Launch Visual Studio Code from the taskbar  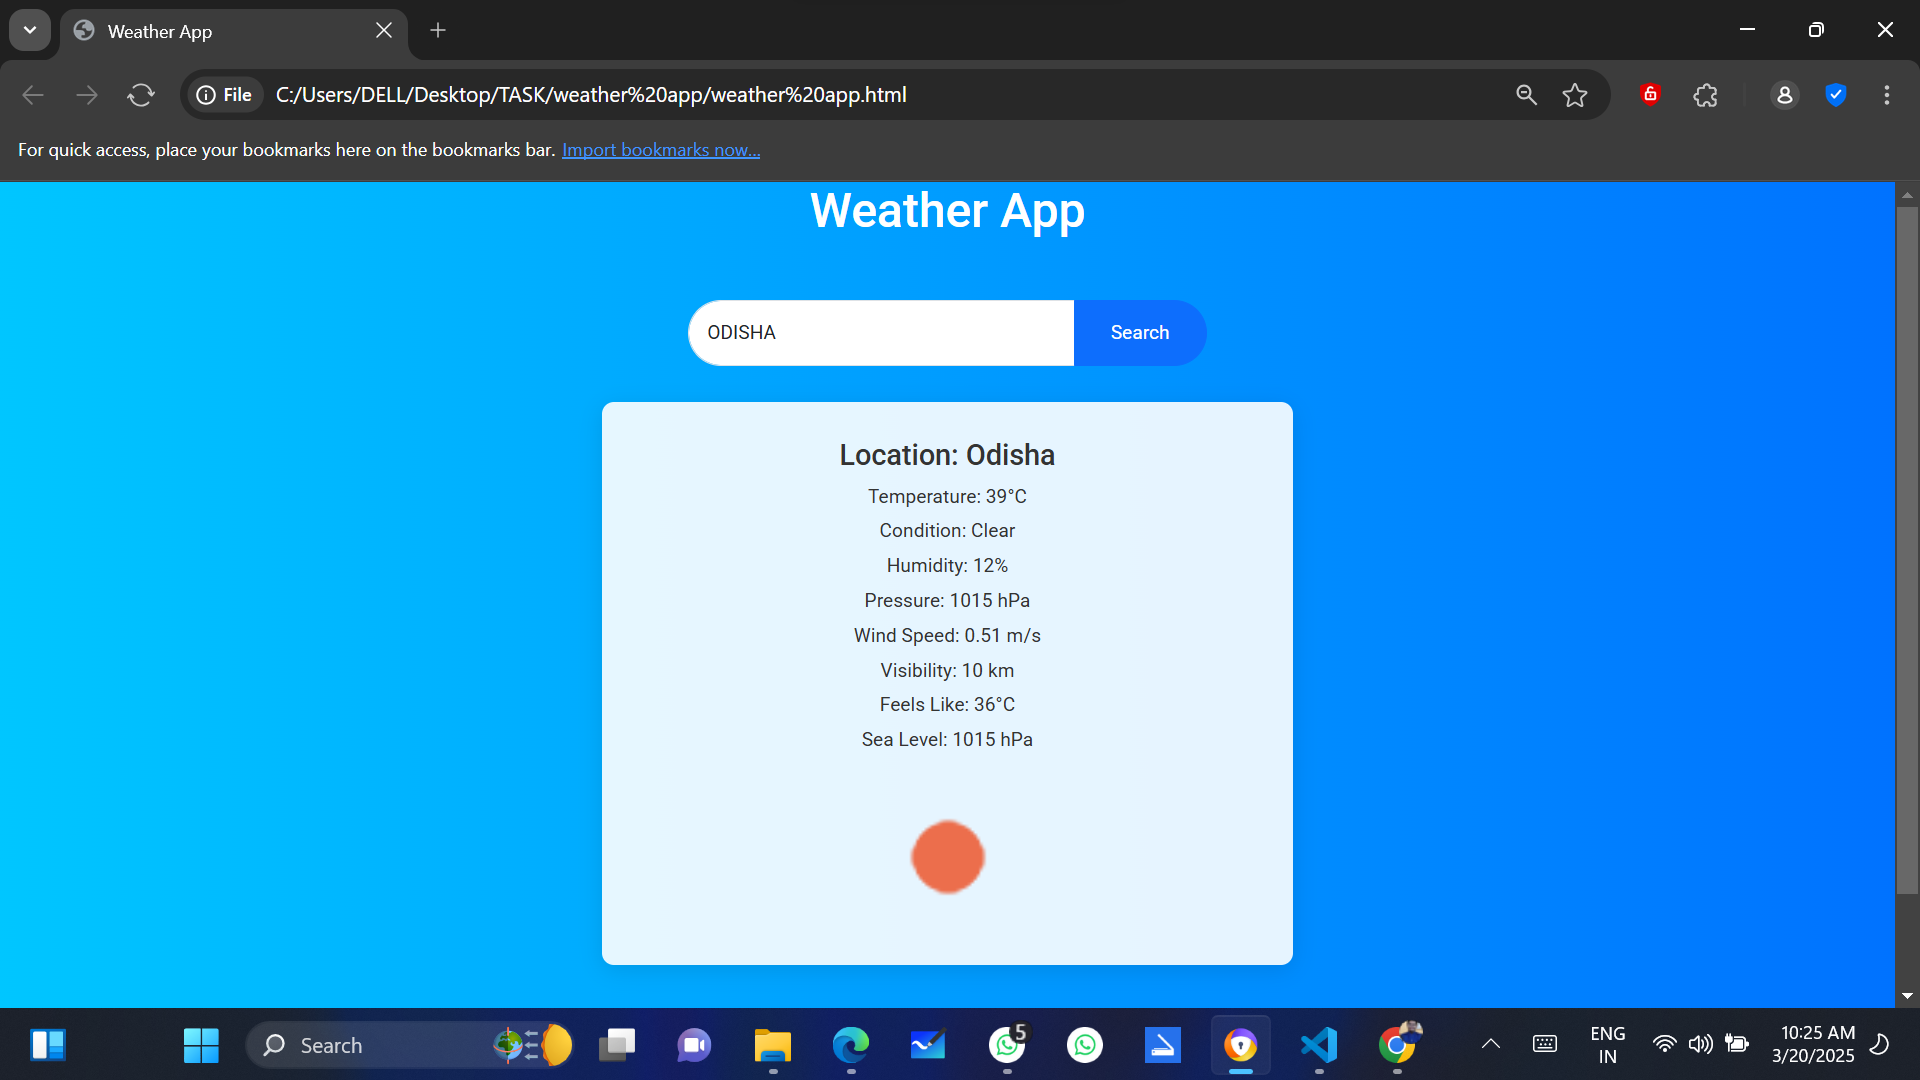tap(1318, 1045)
